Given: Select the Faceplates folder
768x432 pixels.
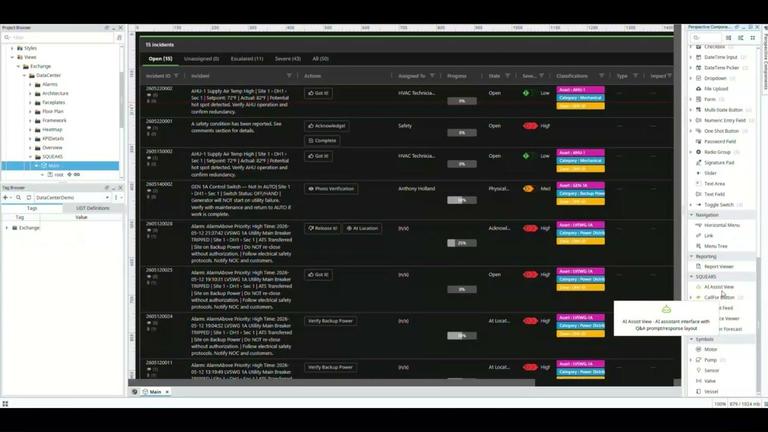Looking at the screenshot, I should (x=53, y=102).
